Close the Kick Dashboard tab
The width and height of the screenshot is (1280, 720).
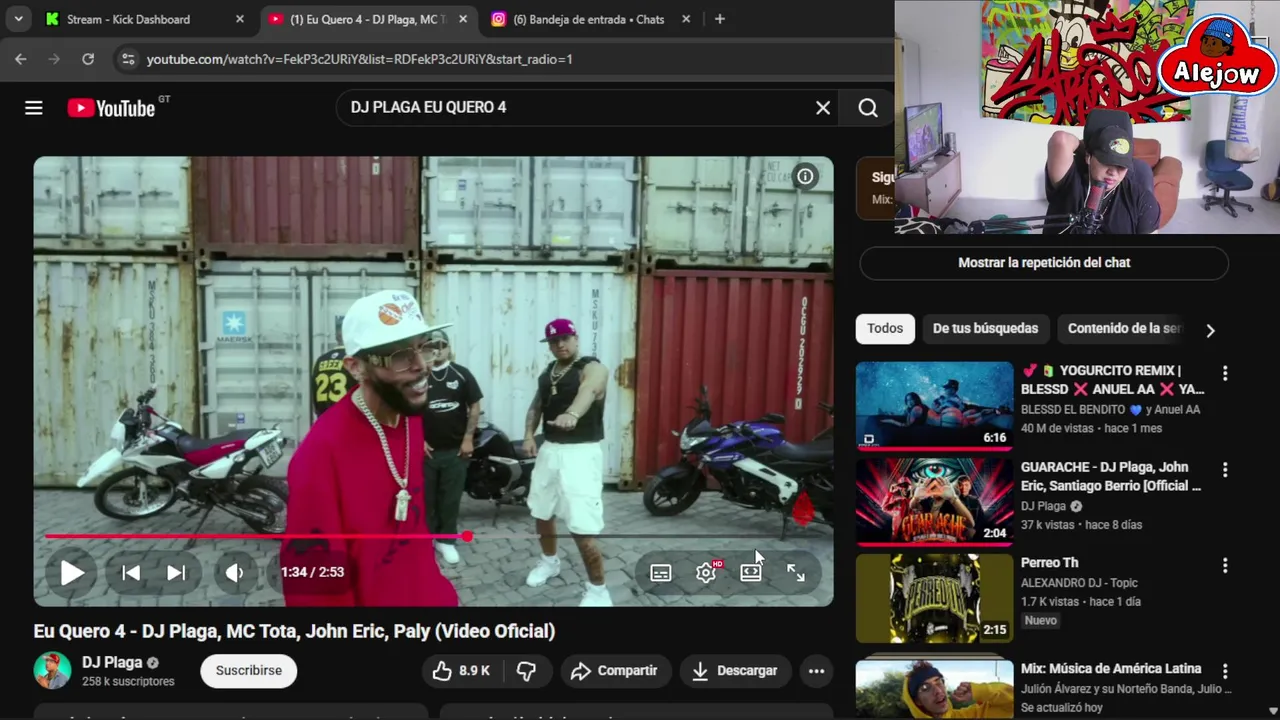point(239,19)
